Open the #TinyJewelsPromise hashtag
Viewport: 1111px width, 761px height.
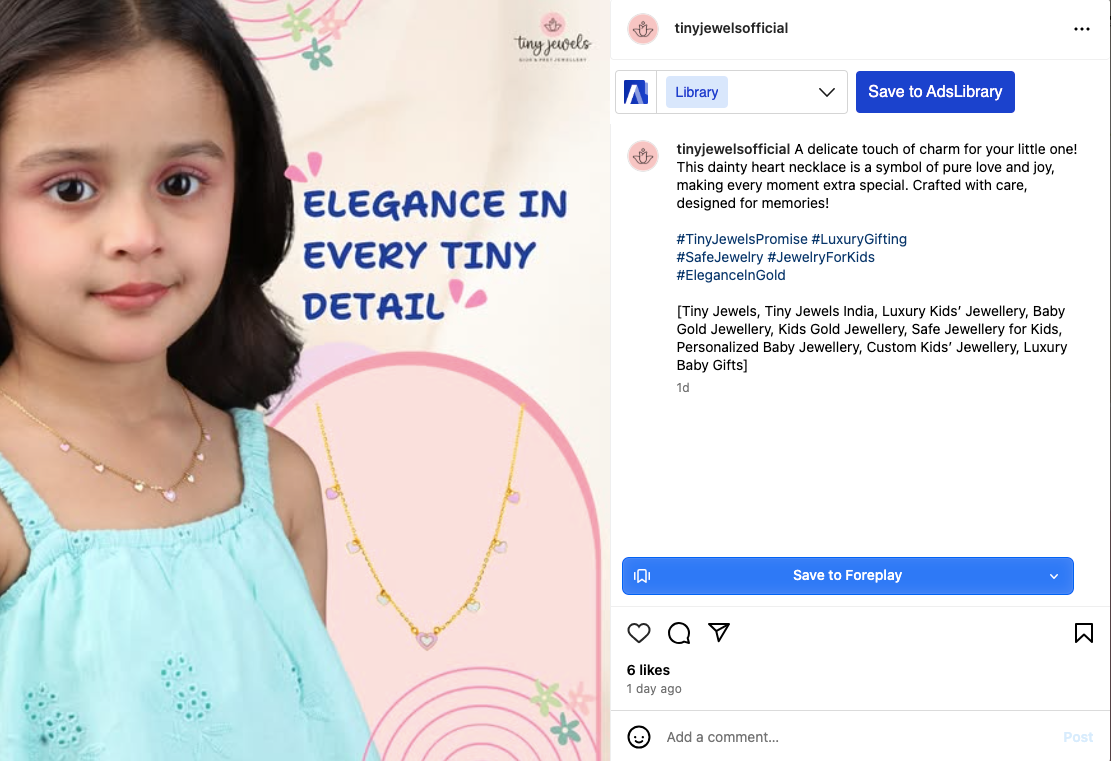coord(742,239)
